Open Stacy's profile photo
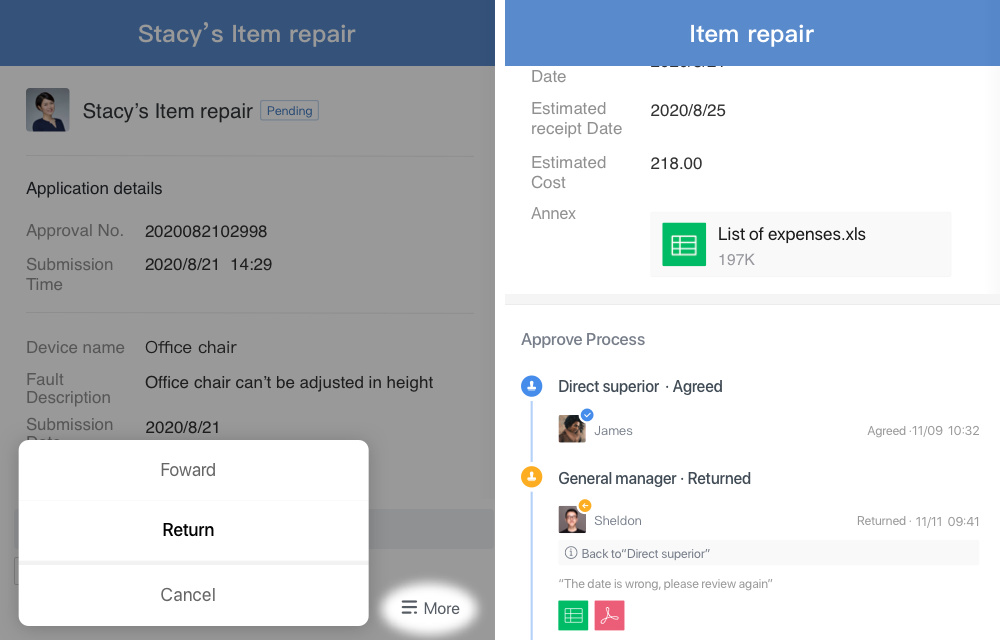Viewport: 1000px width, 640px height. 48,110
